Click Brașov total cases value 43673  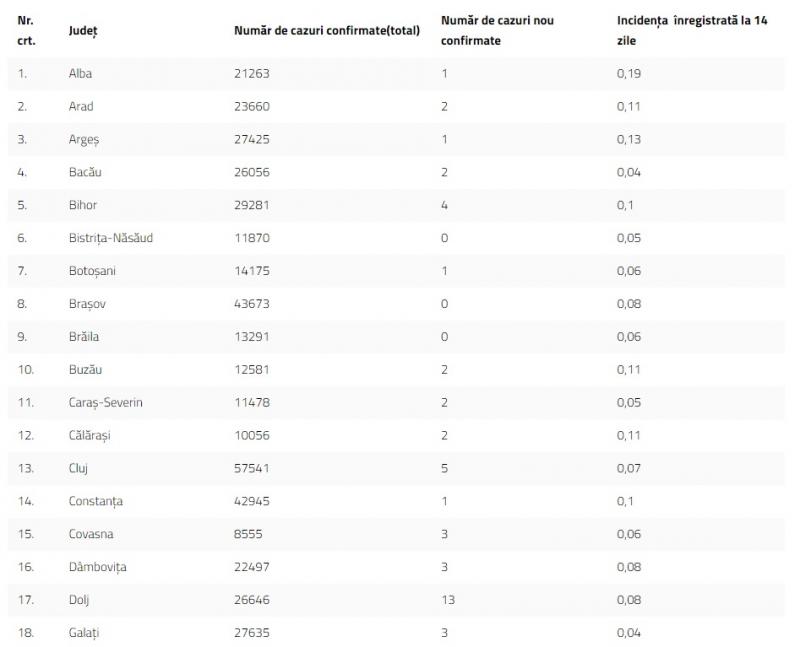[x=251, y=304]
